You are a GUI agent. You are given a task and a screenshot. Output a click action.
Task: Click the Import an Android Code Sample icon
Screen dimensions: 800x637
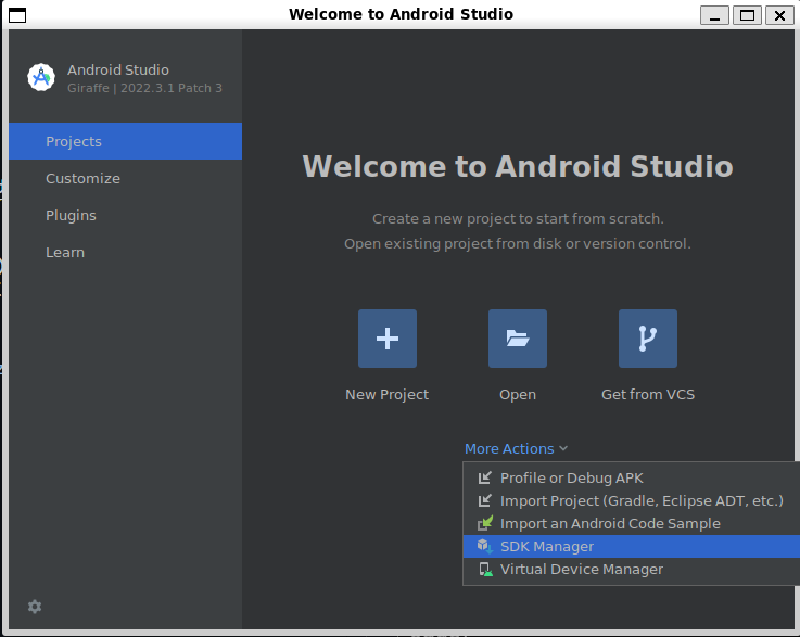(x=484, y=523)
